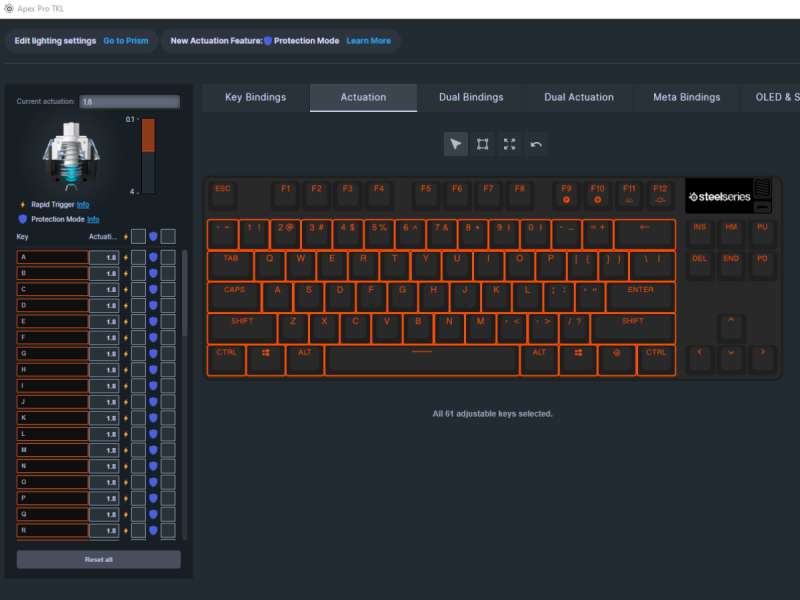Viewport: 800px width, 600px height.
Task: Open the Protection Mode Info link
Action: 93,219
